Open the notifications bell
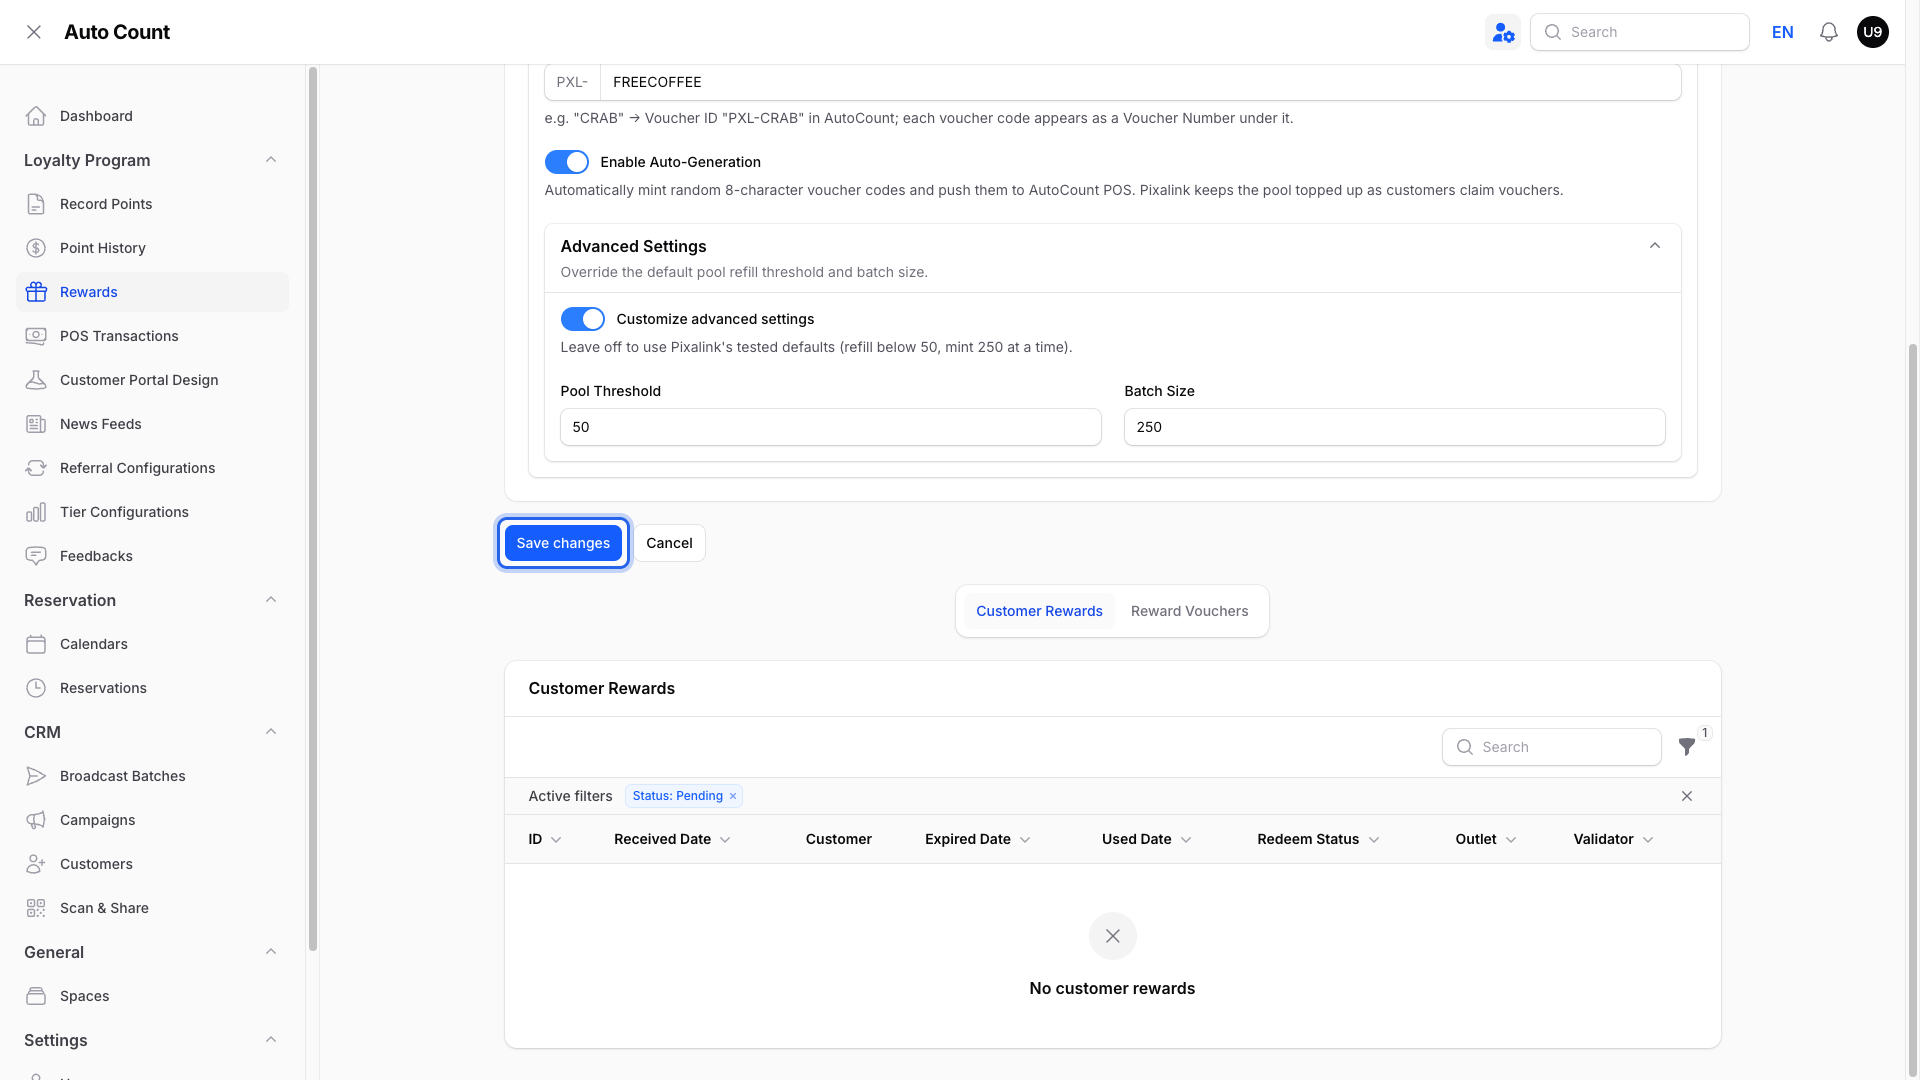Screen dimensions: 1920x1080 tap(1829, 32)
